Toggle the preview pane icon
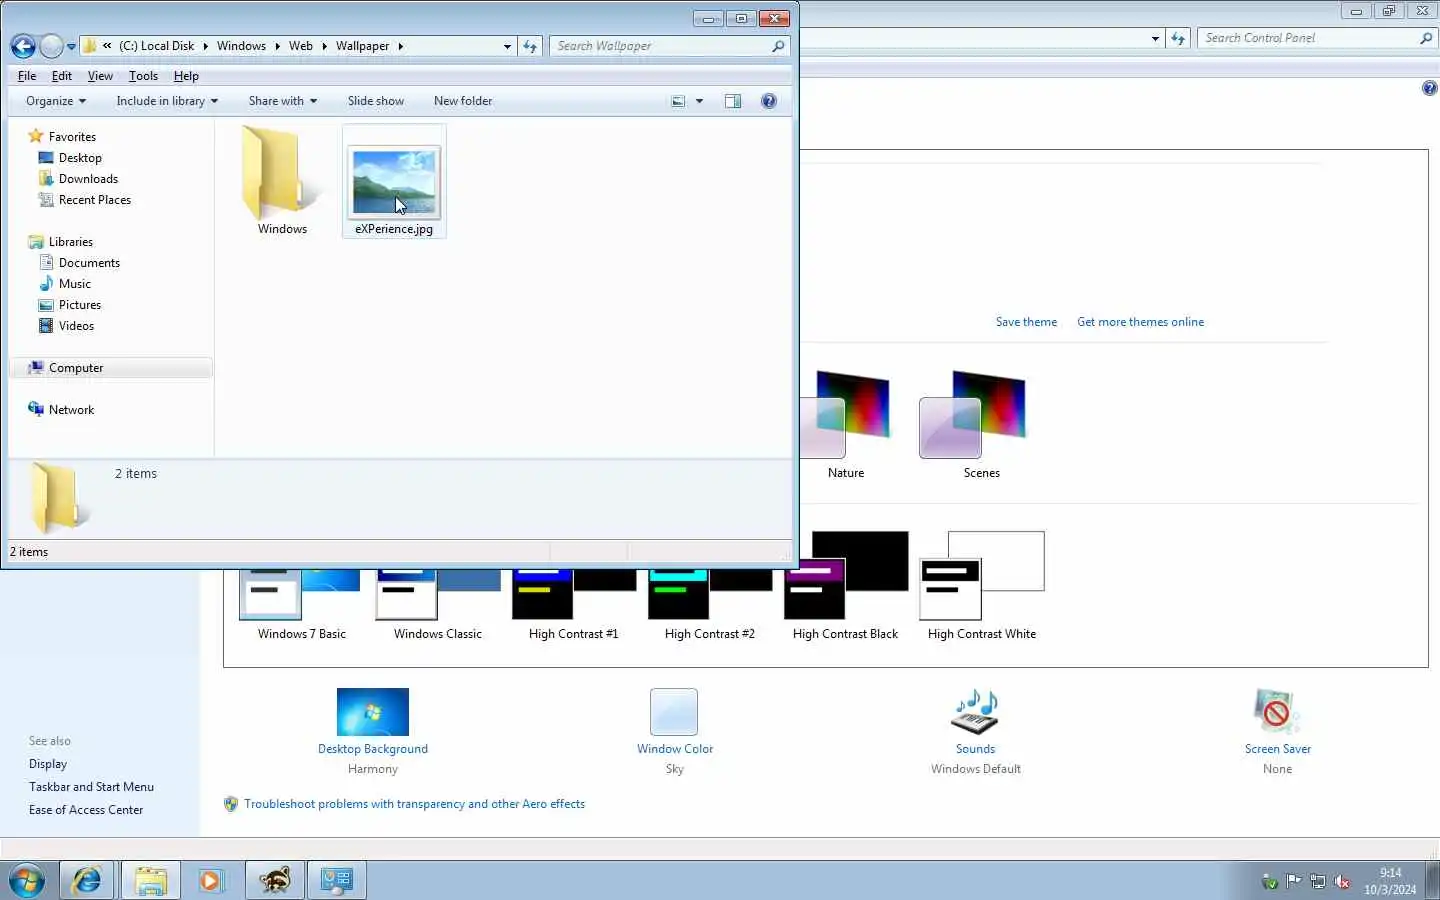1440x900 pixels. (733, 101)
